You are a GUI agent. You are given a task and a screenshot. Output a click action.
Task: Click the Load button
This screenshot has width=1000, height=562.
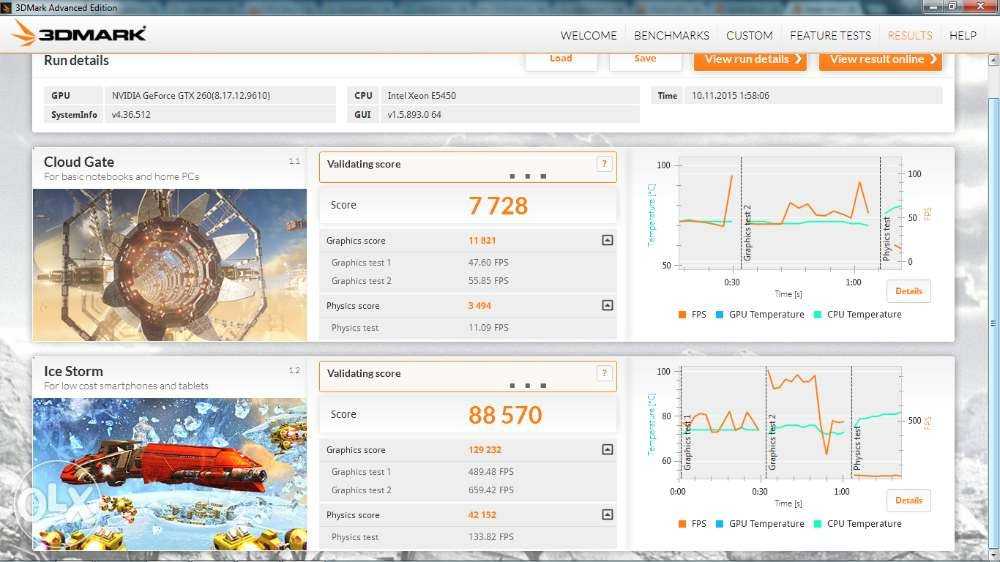tap(561, 61)
